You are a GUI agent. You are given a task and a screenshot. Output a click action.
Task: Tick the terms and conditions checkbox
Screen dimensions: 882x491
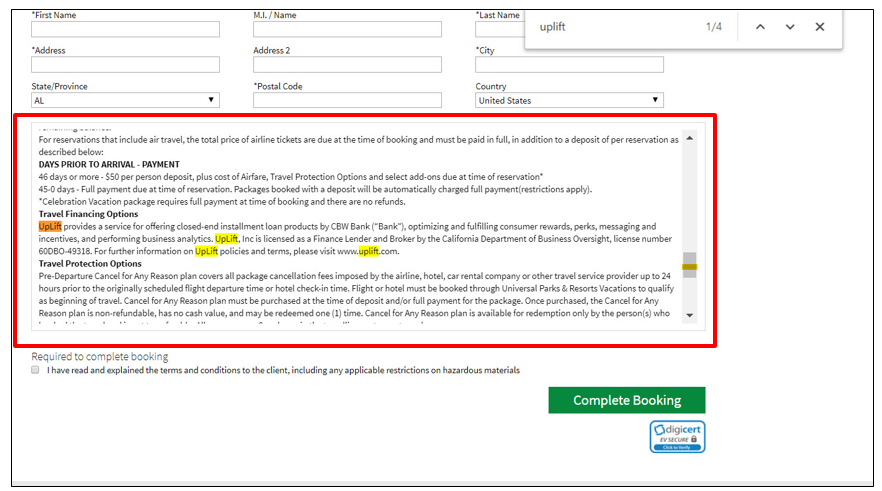coord(35,370)
